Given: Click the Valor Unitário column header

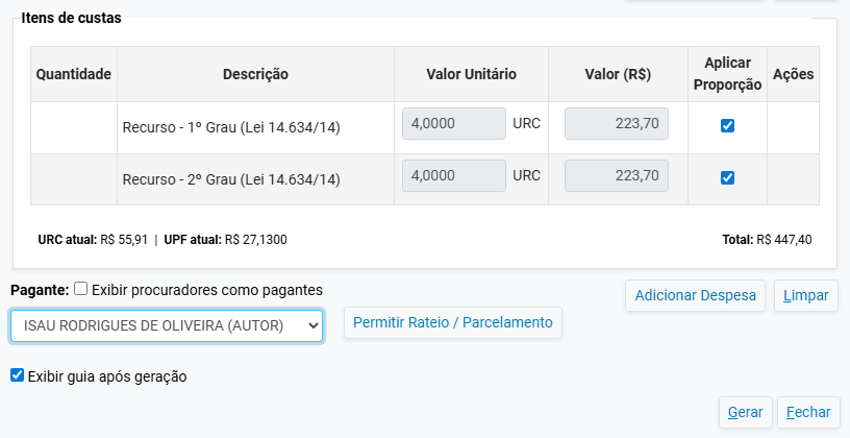Looking at the screenshot, I should coord(471,74).
